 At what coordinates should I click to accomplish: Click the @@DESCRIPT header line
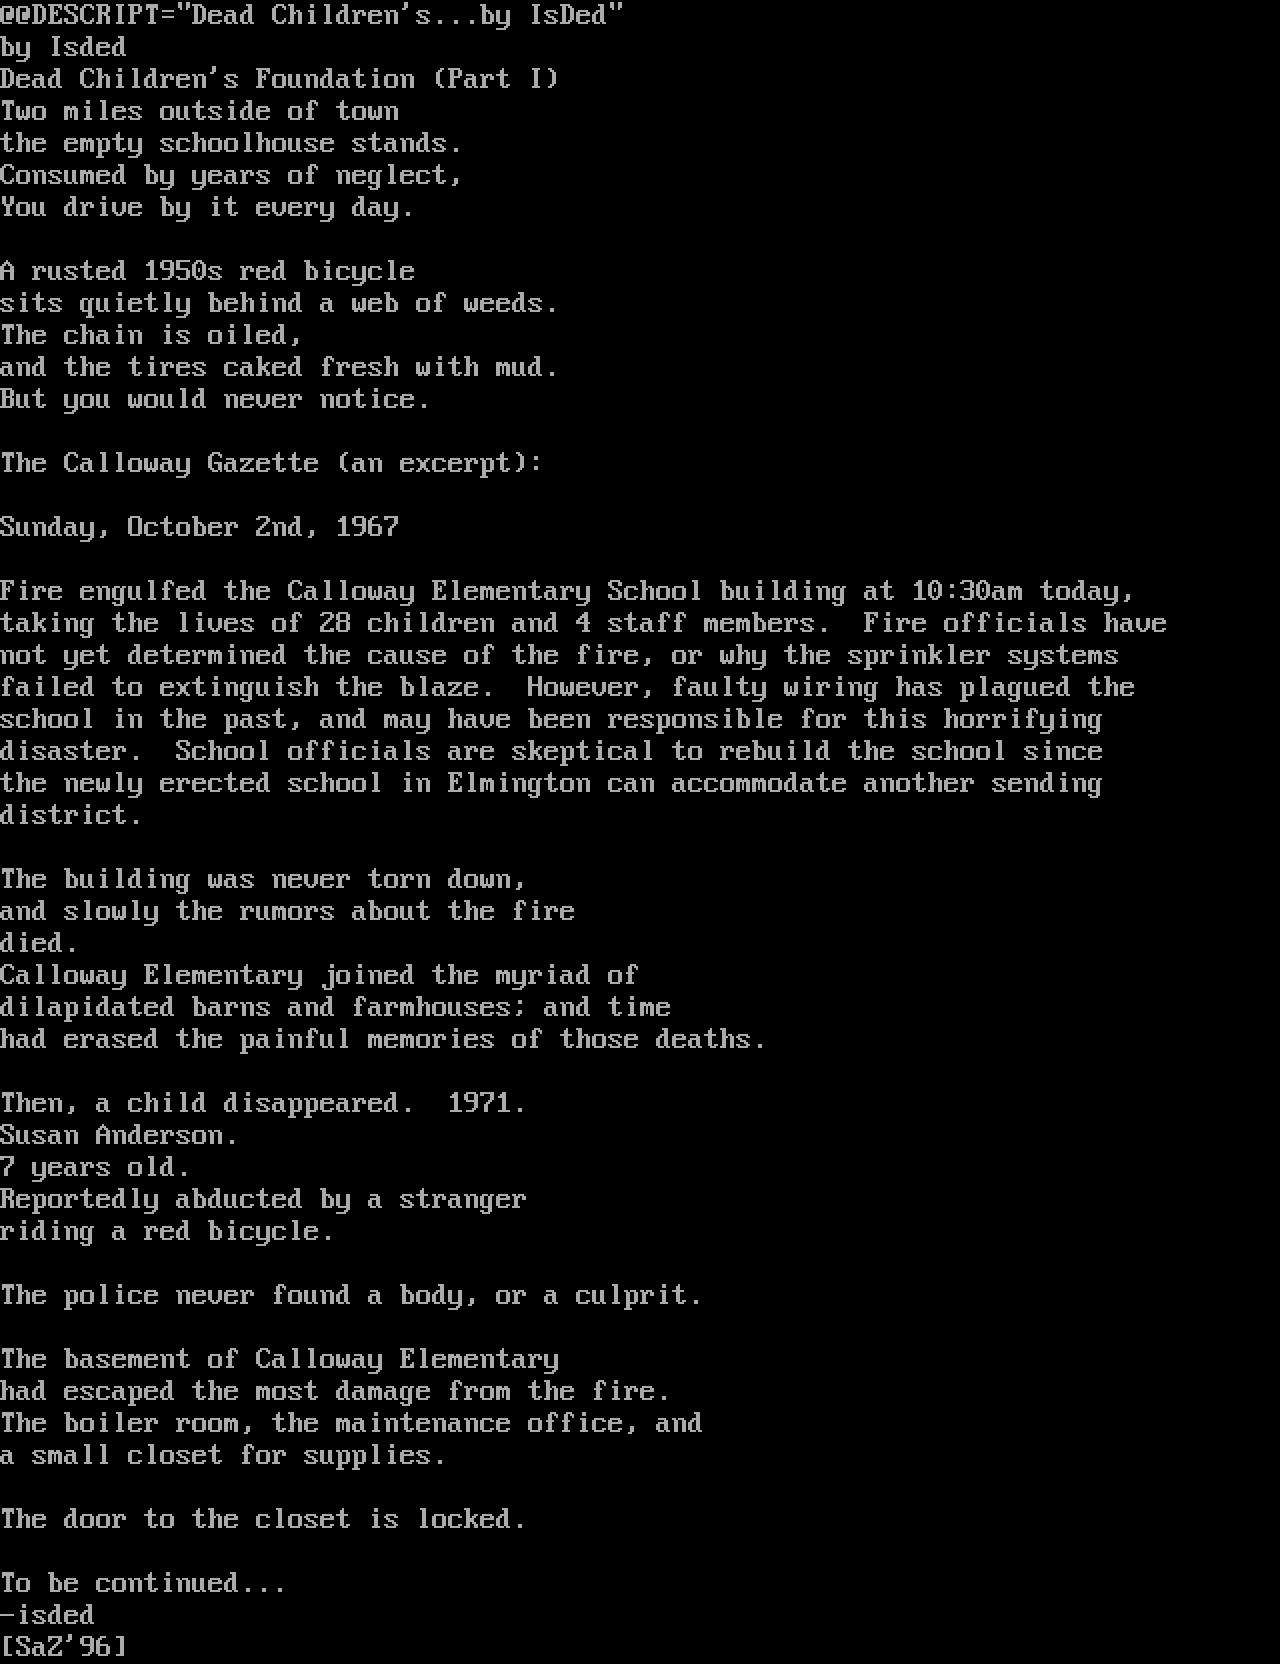click(x=312, y=15)
